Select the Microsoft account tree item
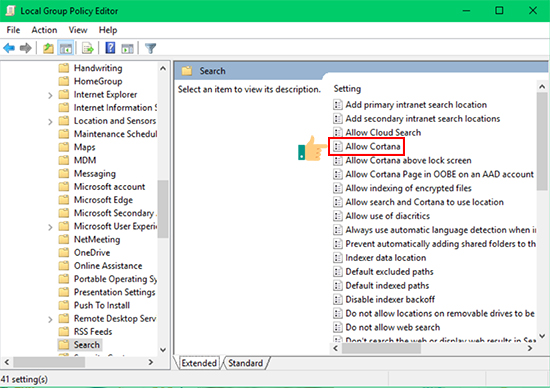Screen dimensions: 550x388 tap(109, 186)
